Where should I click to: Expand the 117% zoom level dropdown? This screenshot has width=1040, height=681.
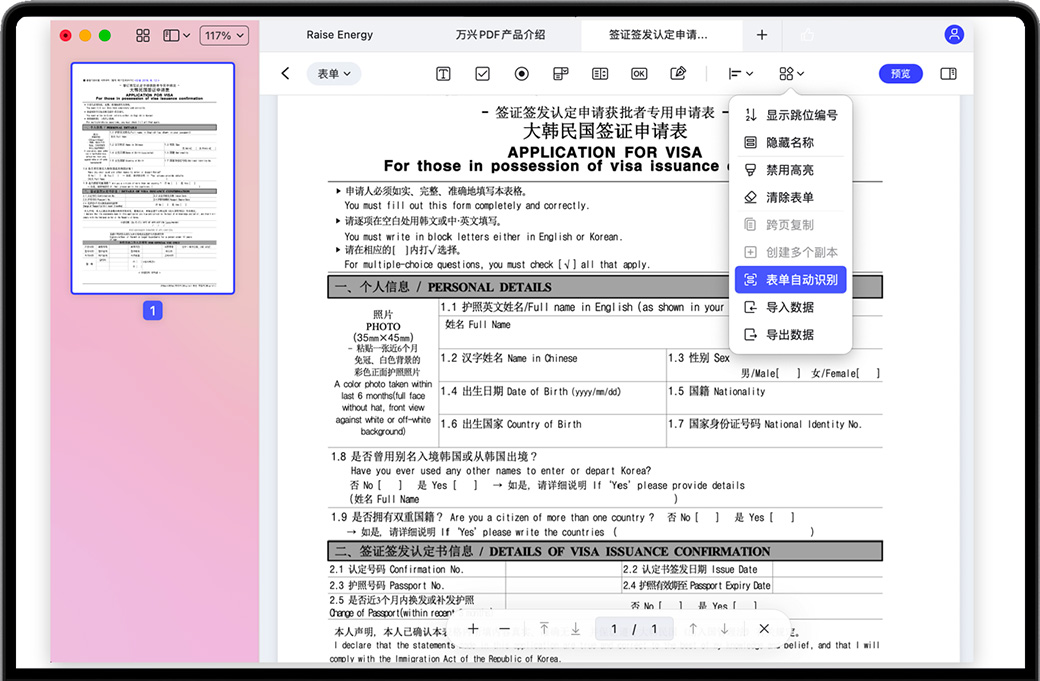point(224,35)
